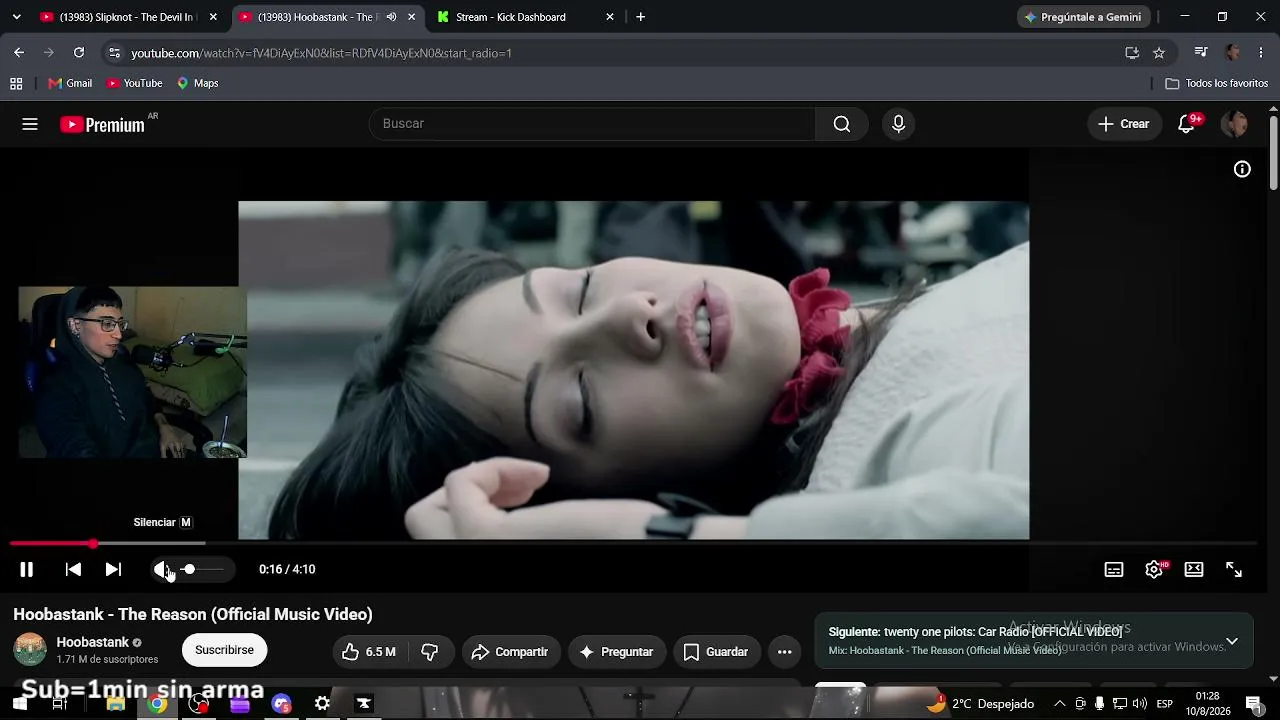Subscribe with the Suscribirse button
The image size is (1280, 720).
(224, 650)
